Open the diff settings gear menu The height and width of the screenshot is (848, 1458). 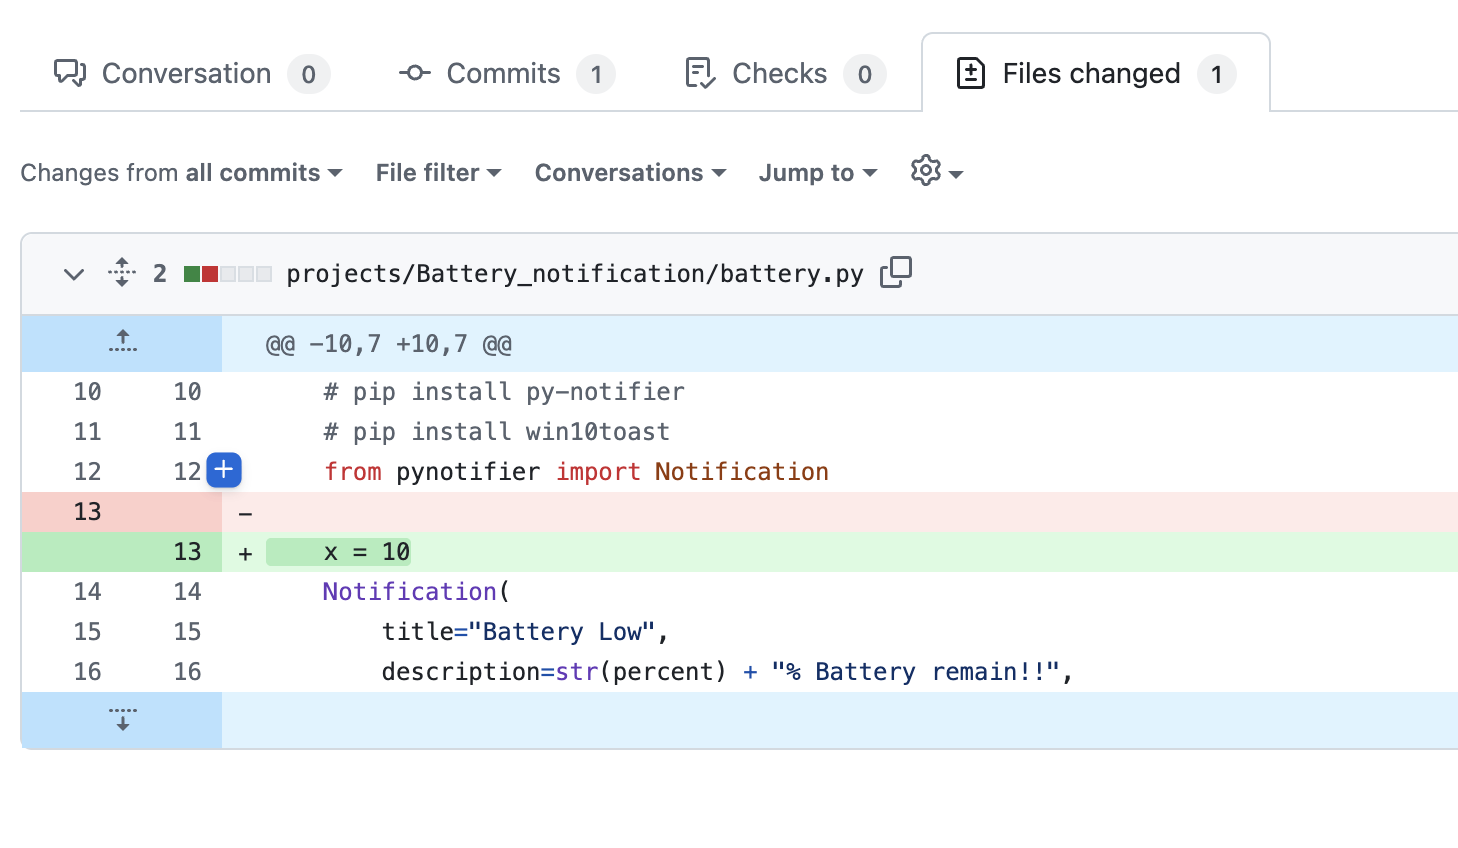936,172
